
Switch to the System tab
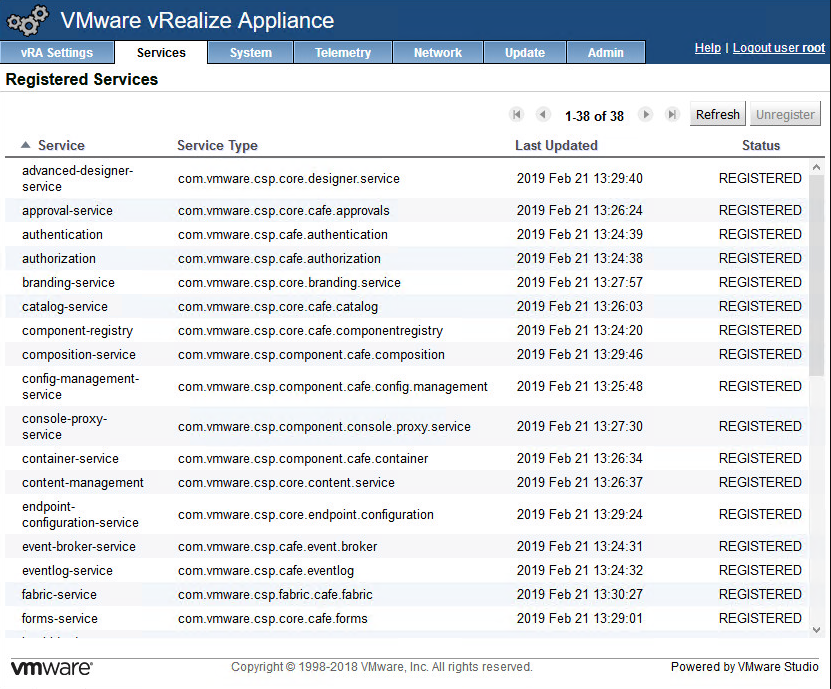(x=250, y=53)
